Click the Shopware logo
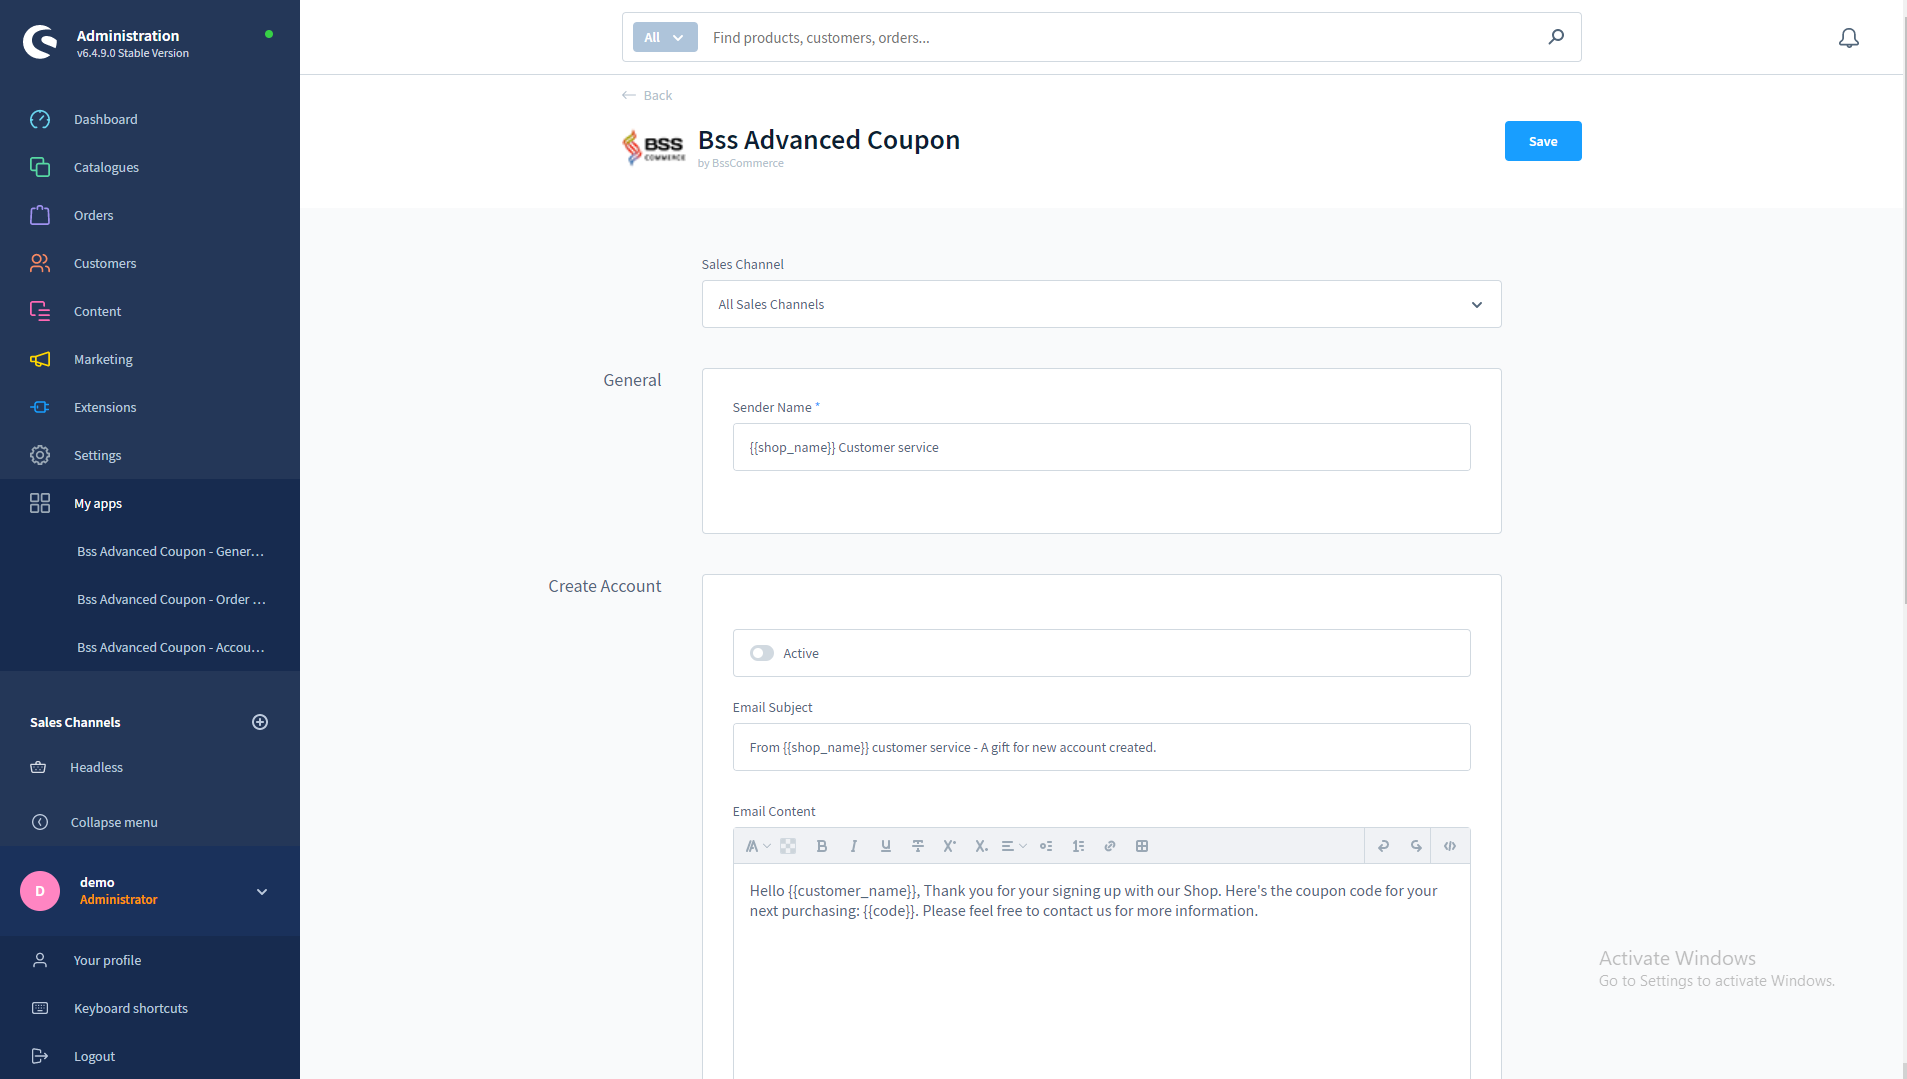1907x1079 pixels. pos(40,42)
